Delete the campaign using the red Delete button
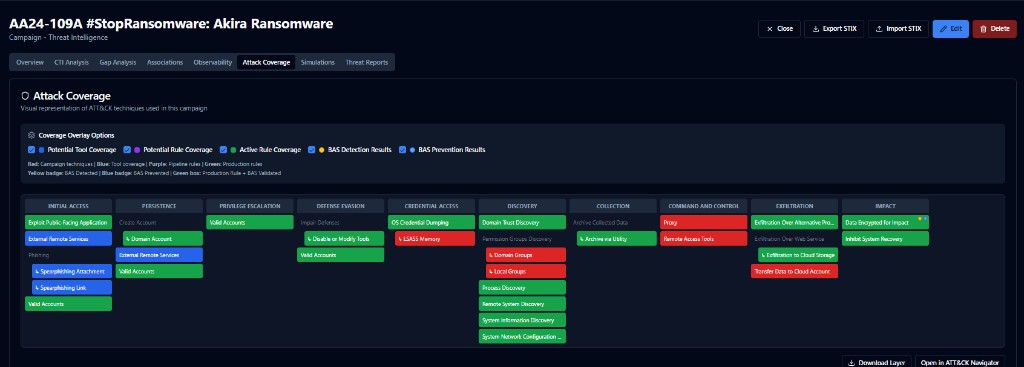1024x367 pixels. coord(995,29)
